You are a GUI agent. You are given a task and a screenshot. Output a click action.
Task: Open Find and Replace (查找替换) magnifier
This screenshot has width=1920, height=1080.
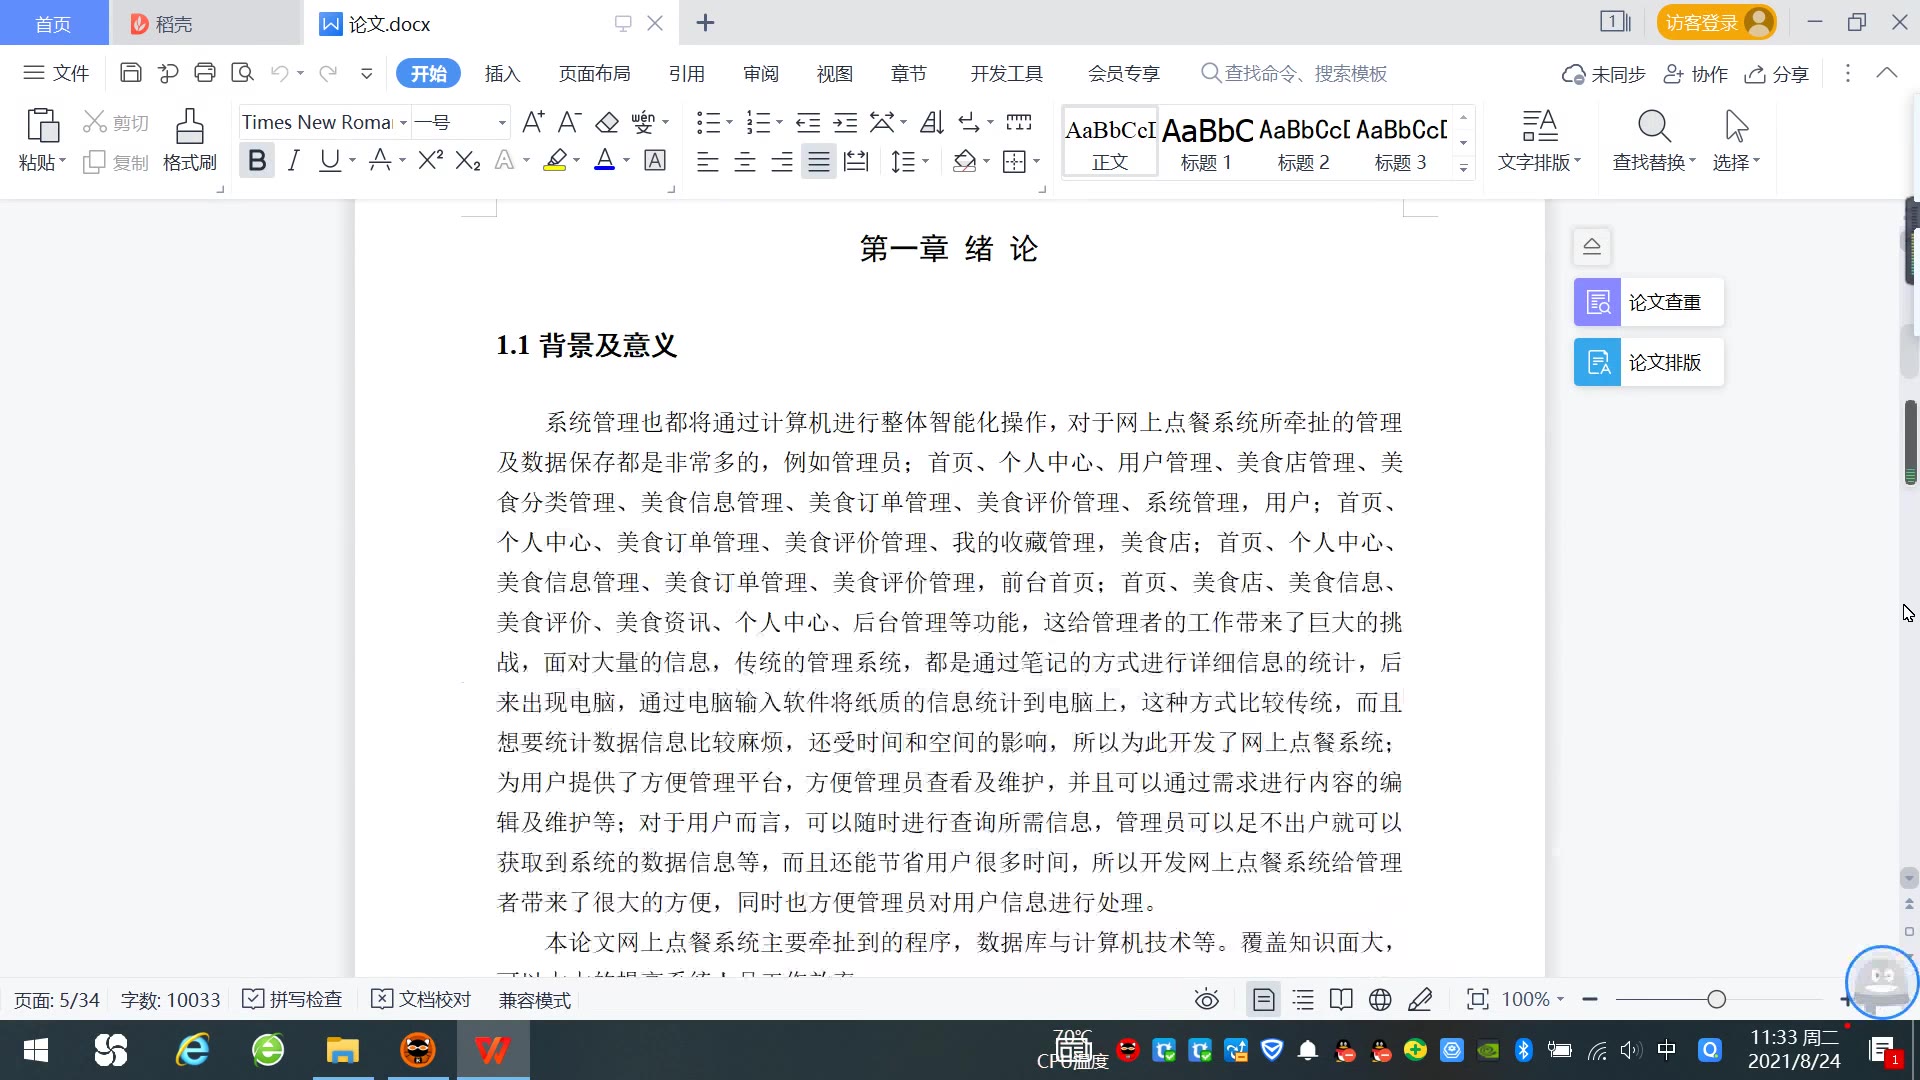pyautogui.click(x=1653, y=128)
